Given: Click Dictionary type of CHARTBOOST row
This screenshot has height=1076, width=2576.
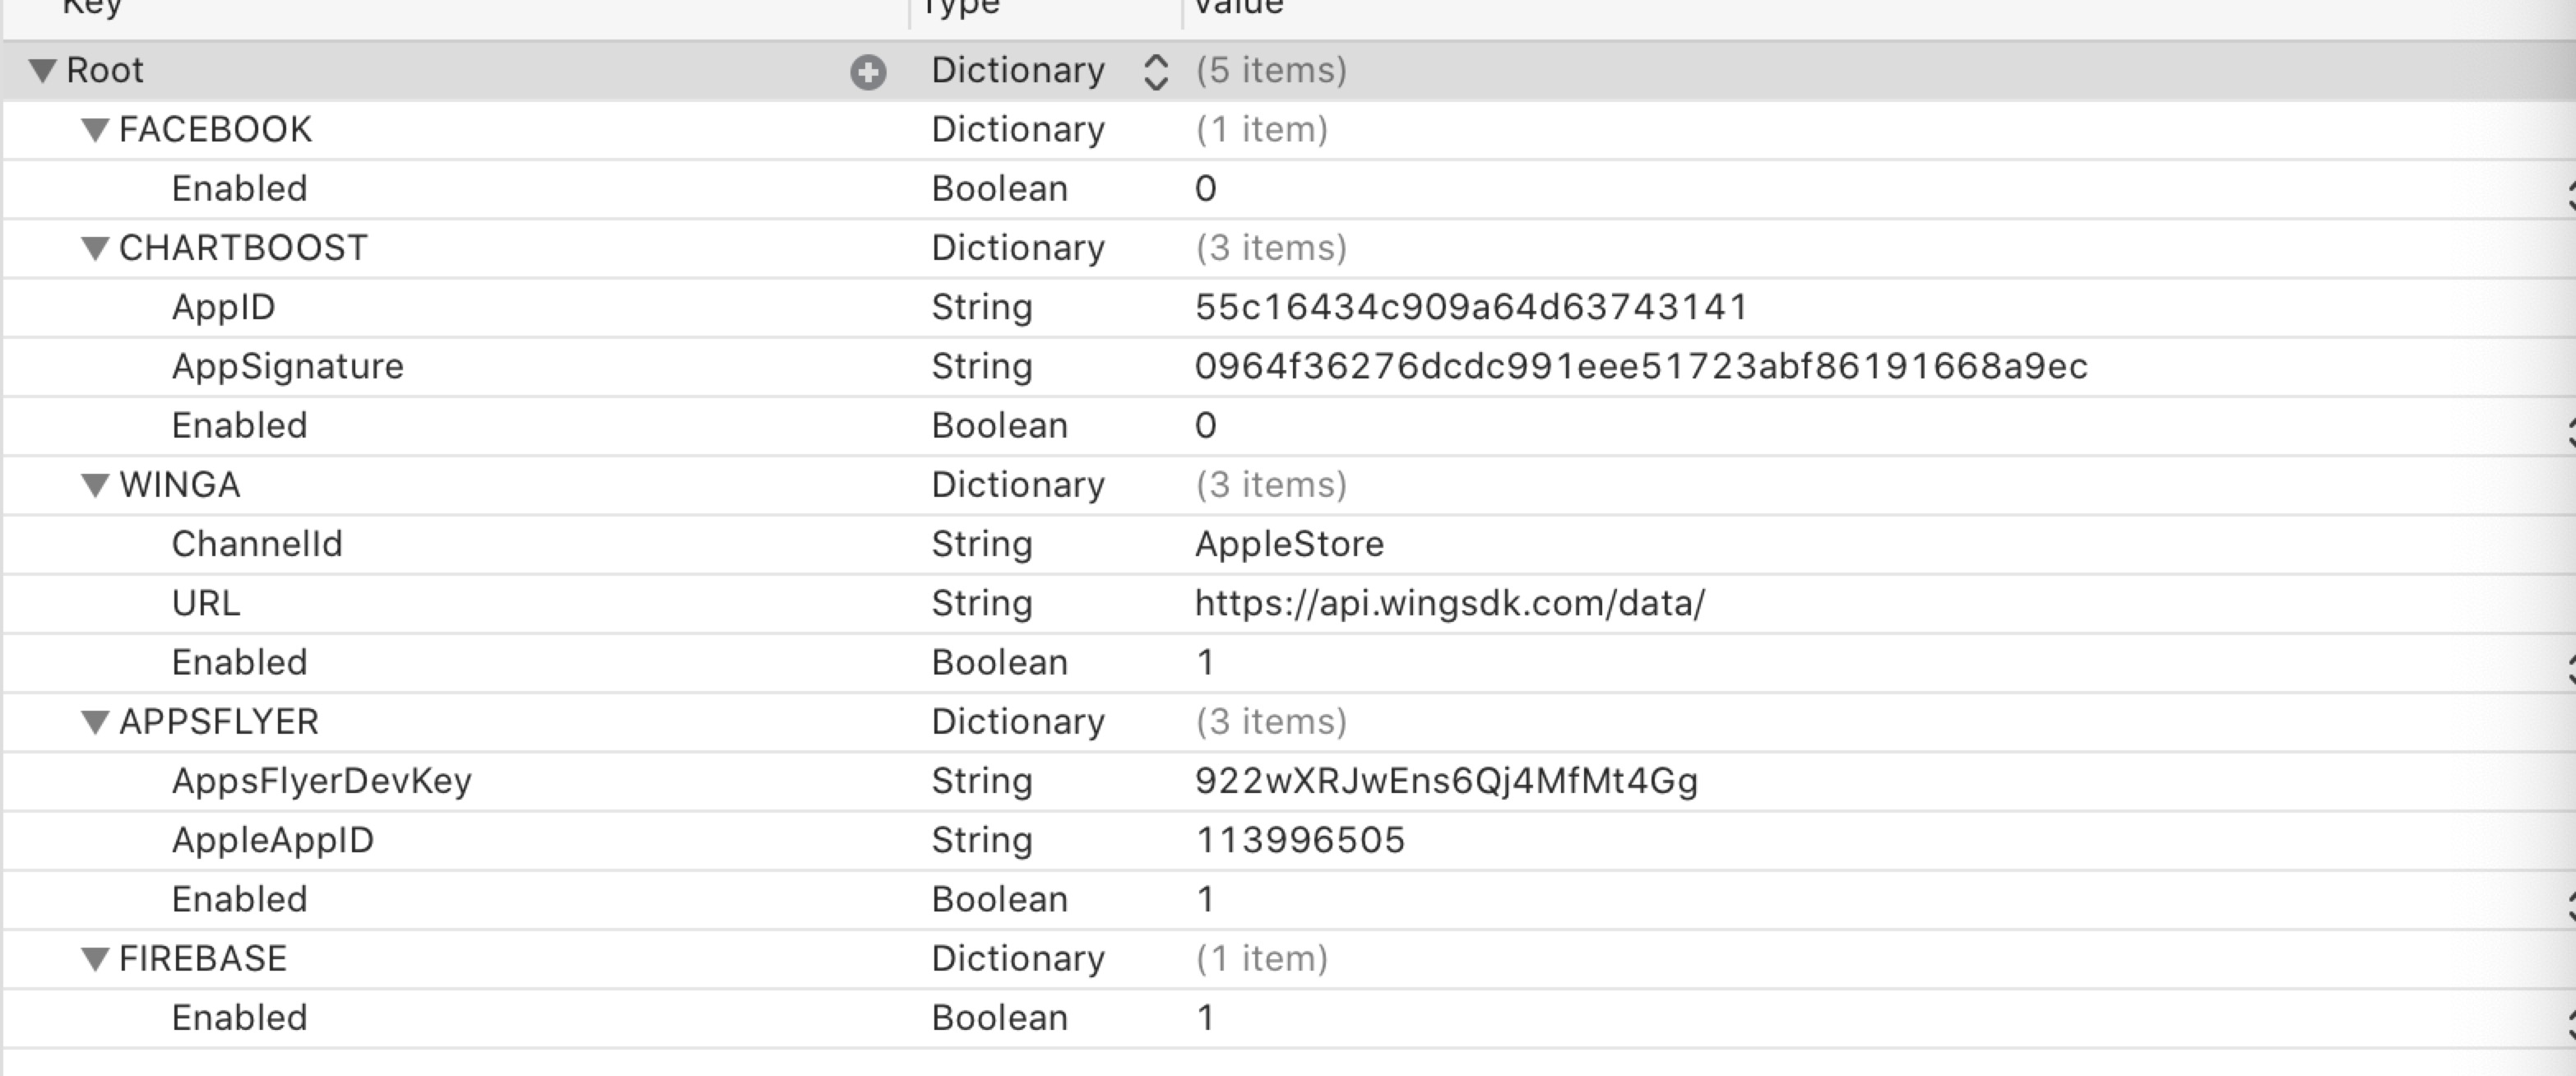Looking at the screenshot, I should point(1018,248).
